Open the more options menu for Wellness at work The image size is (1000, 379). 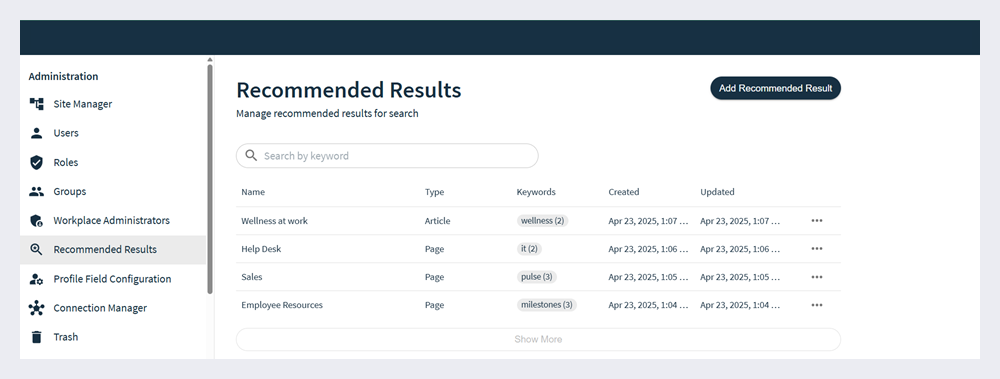pos(816,221)
